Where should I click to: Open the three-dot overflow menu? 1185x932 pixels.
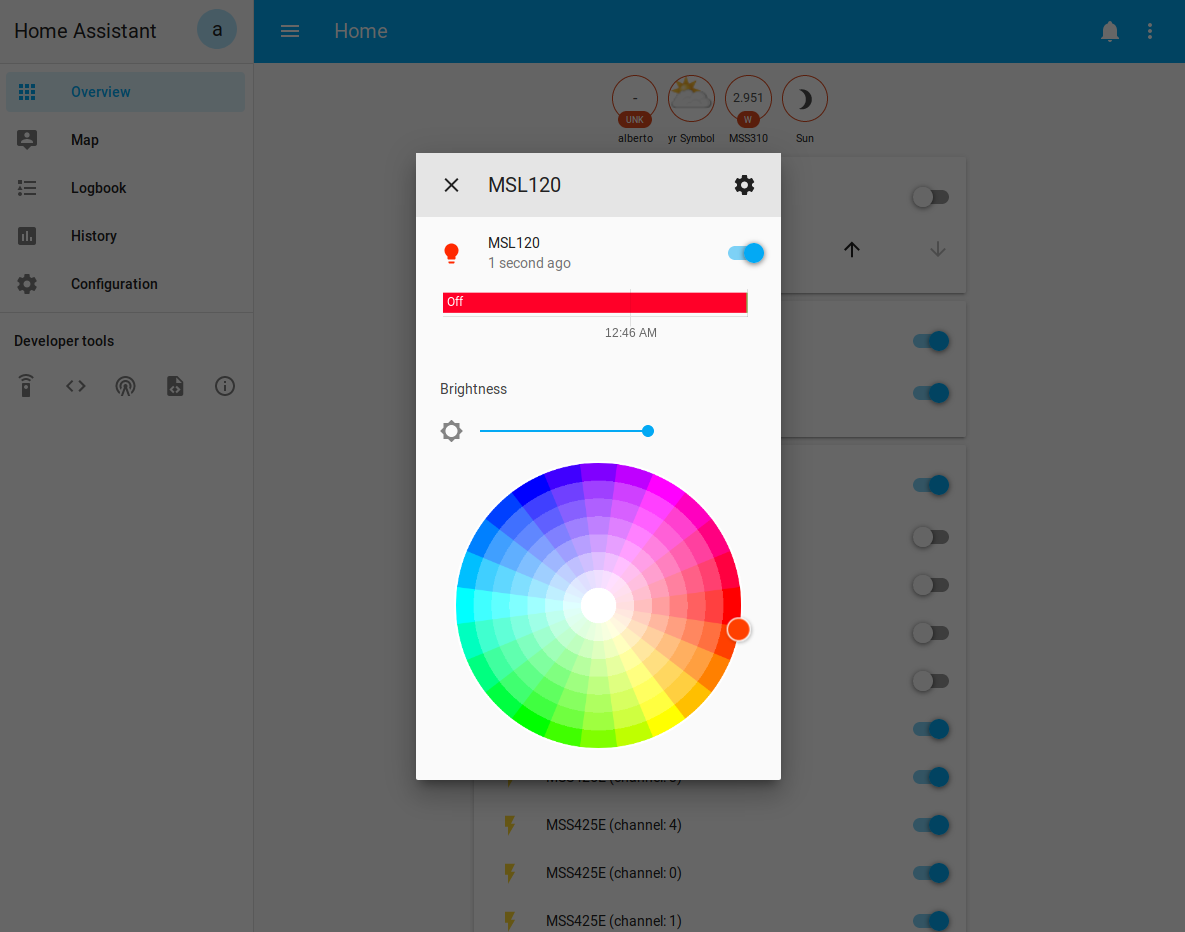point(1149,31)
